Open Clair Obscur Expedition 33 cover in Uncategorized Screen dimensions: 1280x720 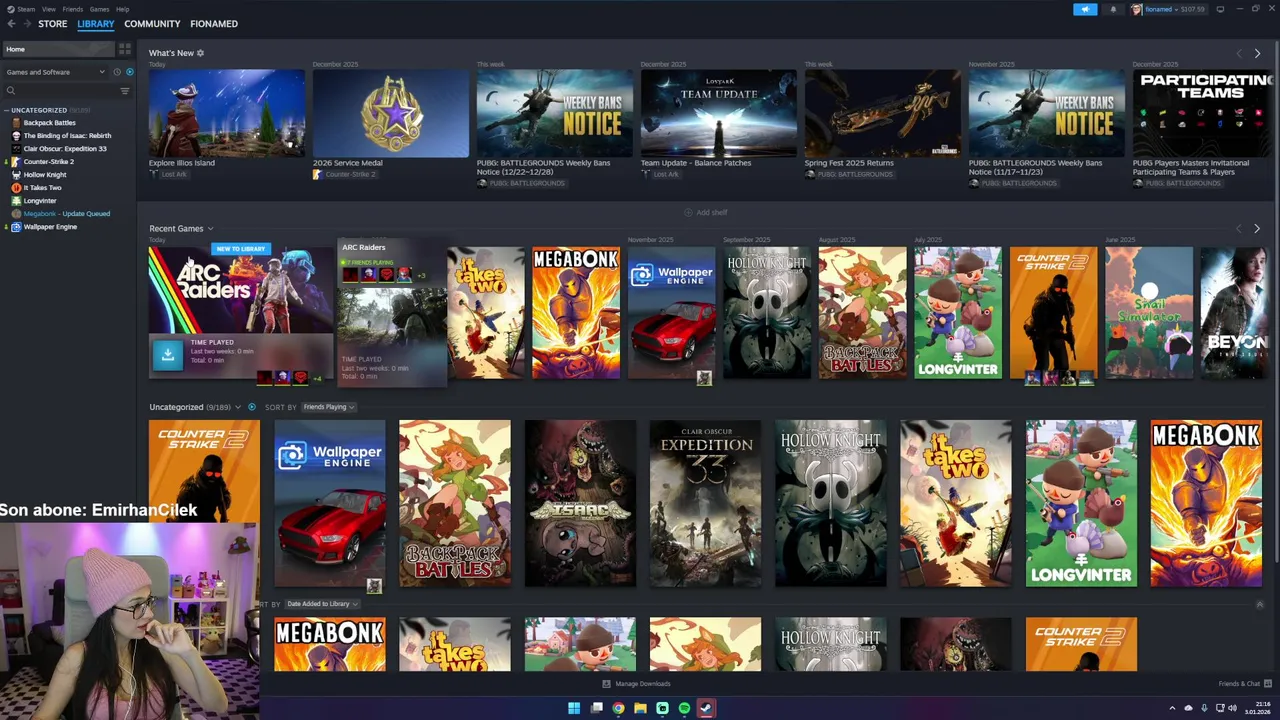705,503
